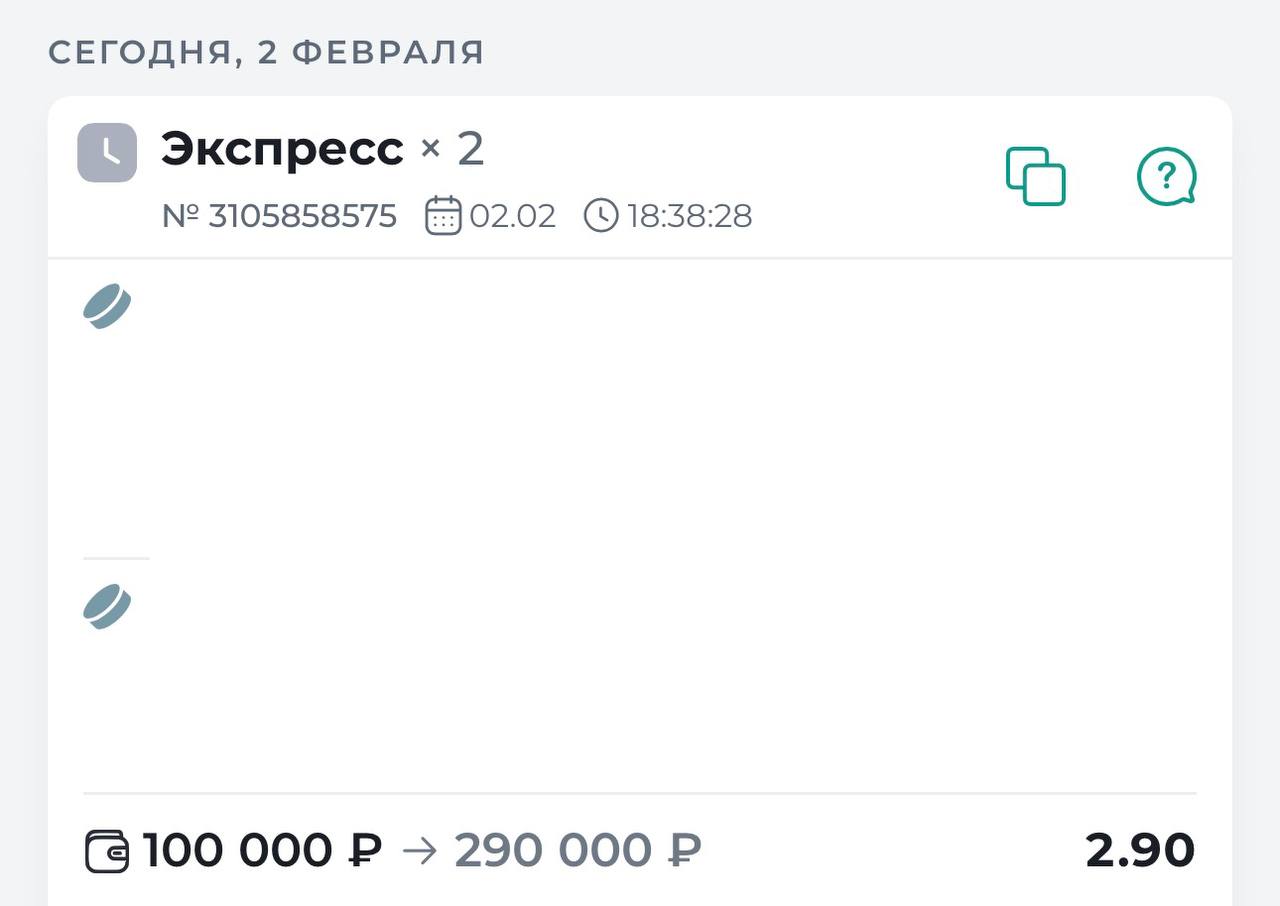Click the pending status clock icon
1280x906 pixels.
click(107, 153)
